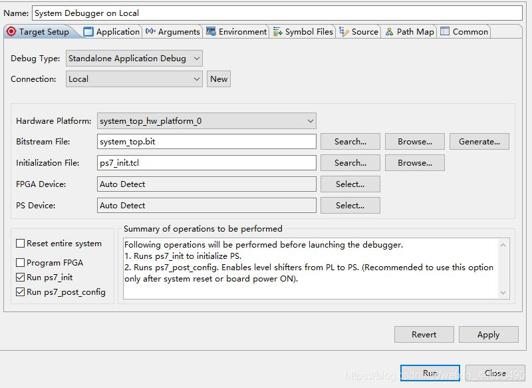Click the Application tab window icon
This screenshot has height=388, width=532.
coord(88,32)
